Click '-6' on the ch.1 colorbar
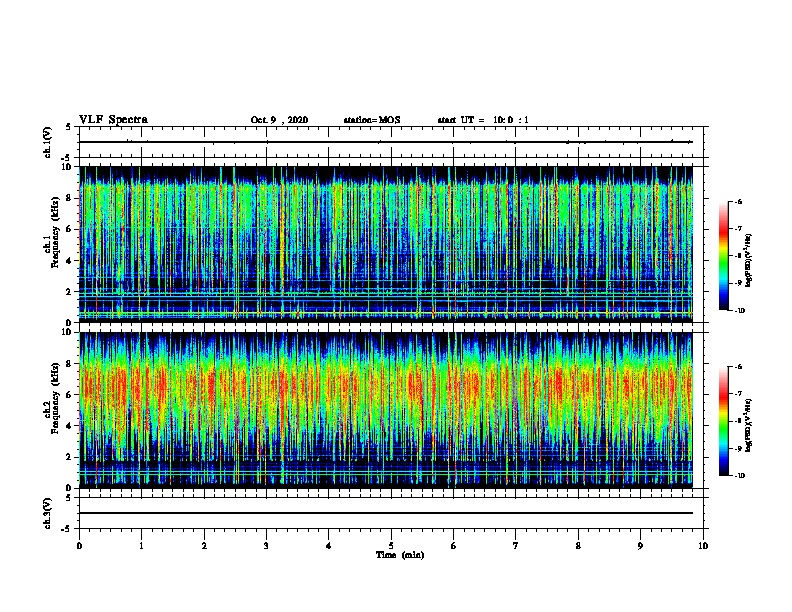The height and width of the screenshot is (612, 792). [738, 201]
